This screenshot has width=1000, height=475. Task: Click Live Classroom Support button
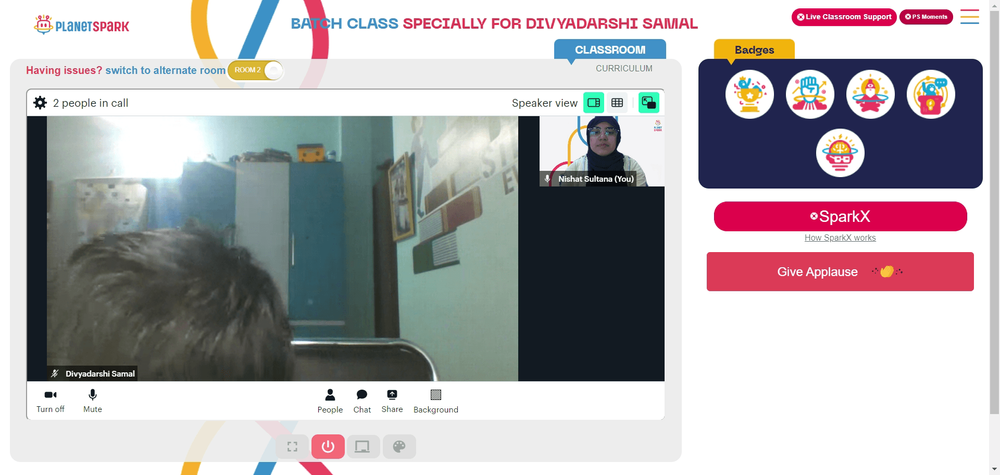[844, 17]
